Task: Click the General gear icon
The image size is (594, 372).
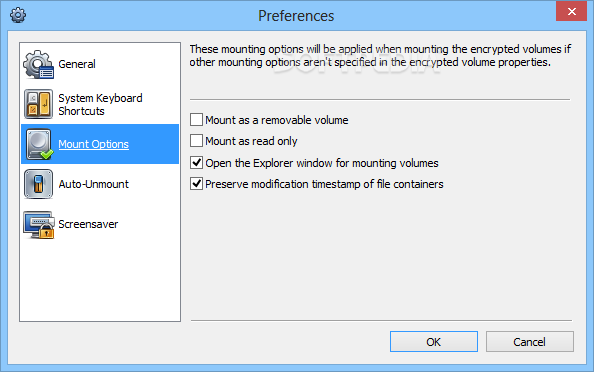Action: tap(39, 64)
